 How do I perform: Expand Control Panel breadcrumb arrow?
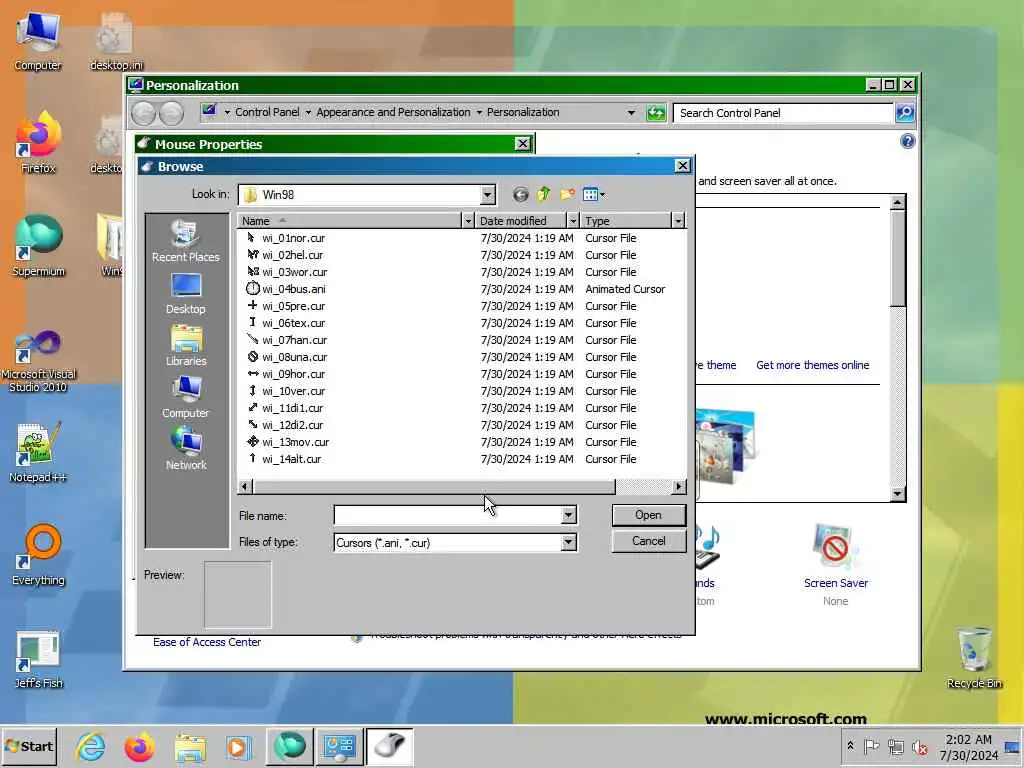[x=308, y=112]
